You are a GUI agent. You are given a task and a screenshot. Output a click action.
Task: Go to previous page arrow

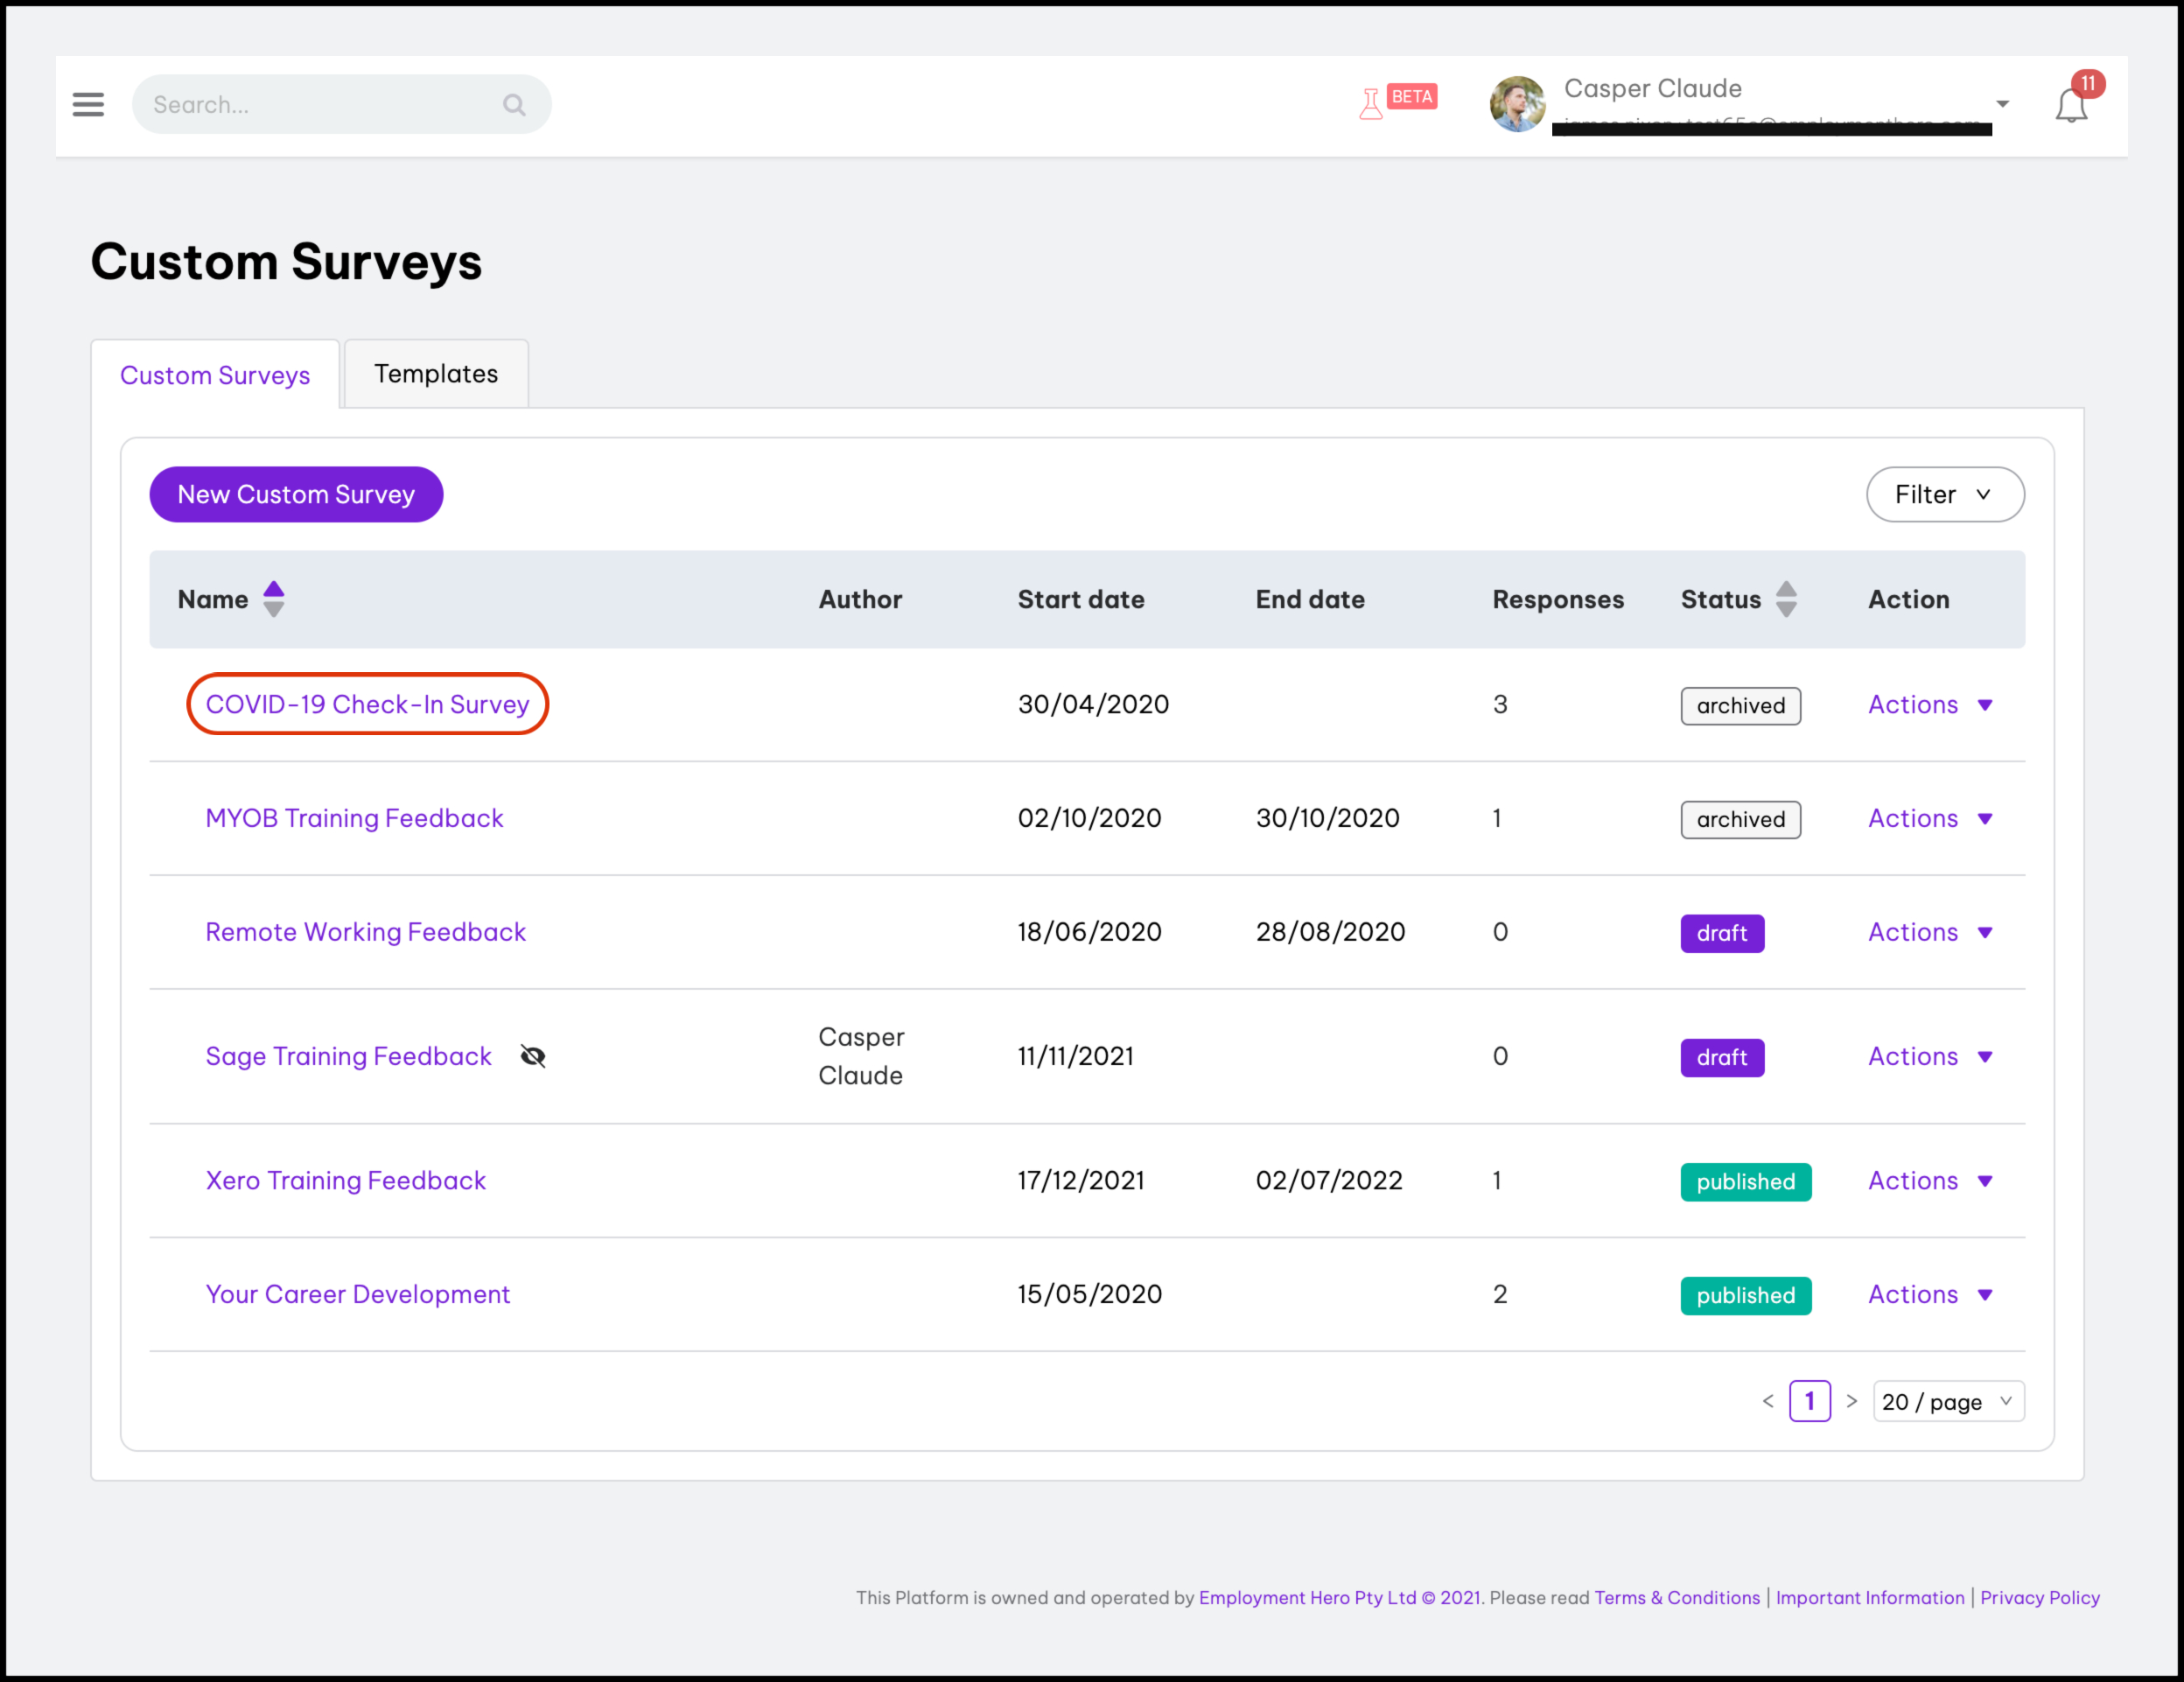(1768, 1401)
